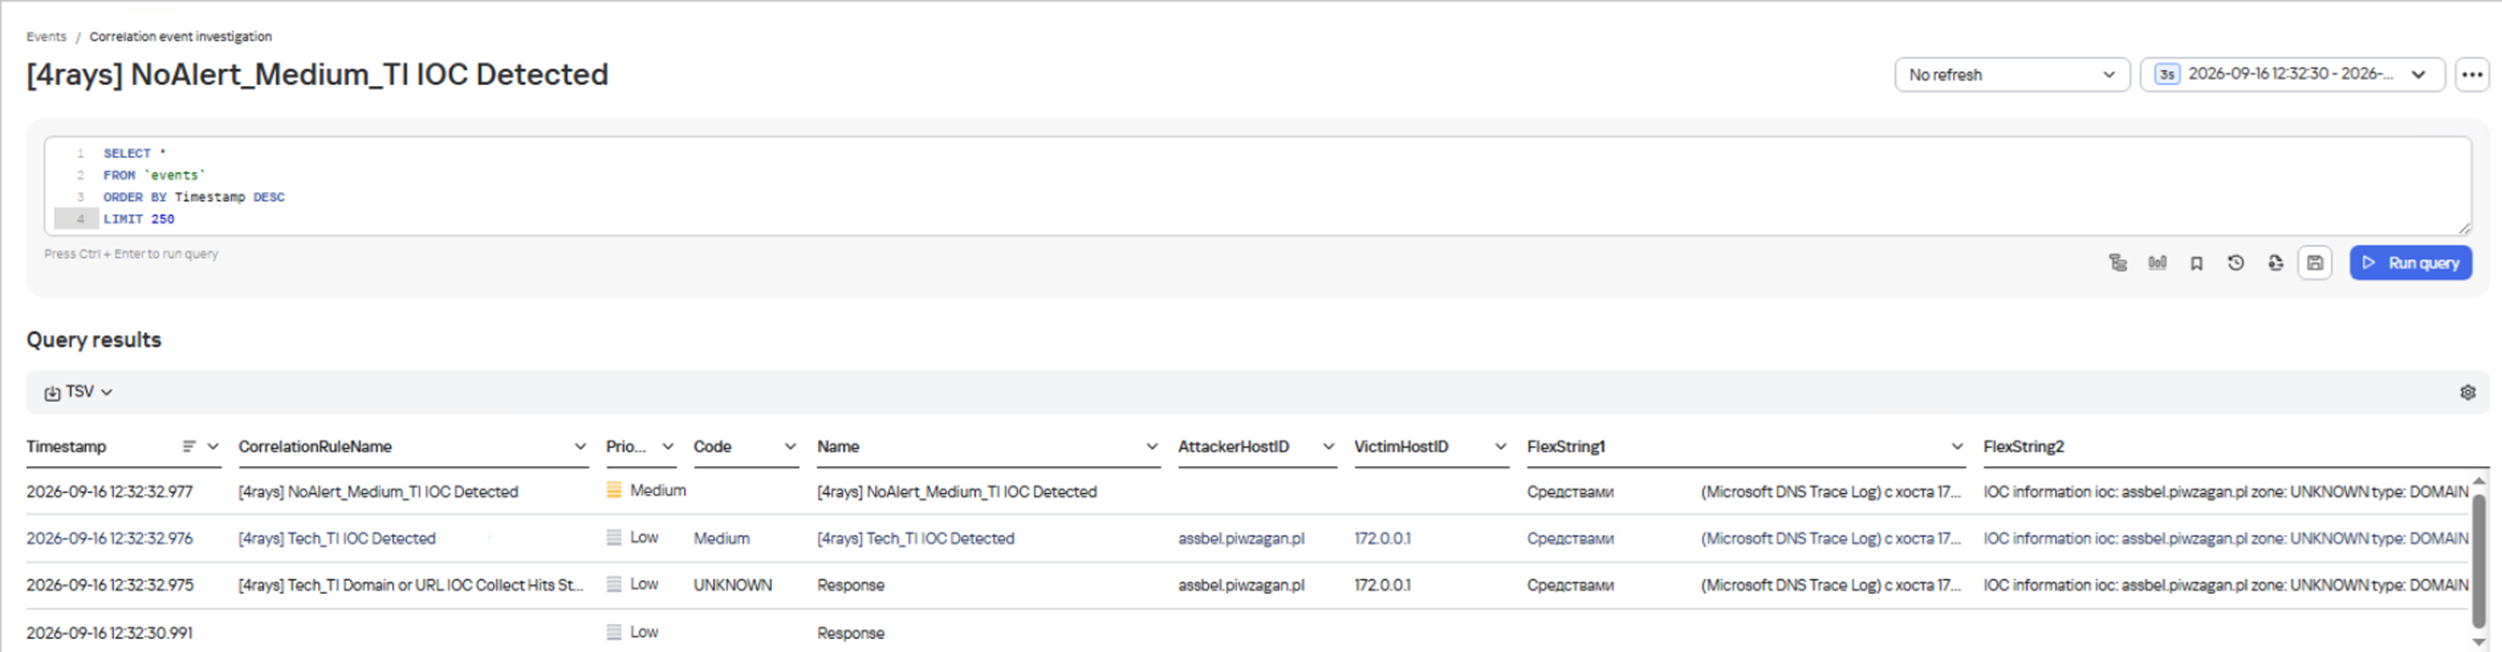
Task: Expand the Name column menu chevron
Action: (x=1152, y=446)
